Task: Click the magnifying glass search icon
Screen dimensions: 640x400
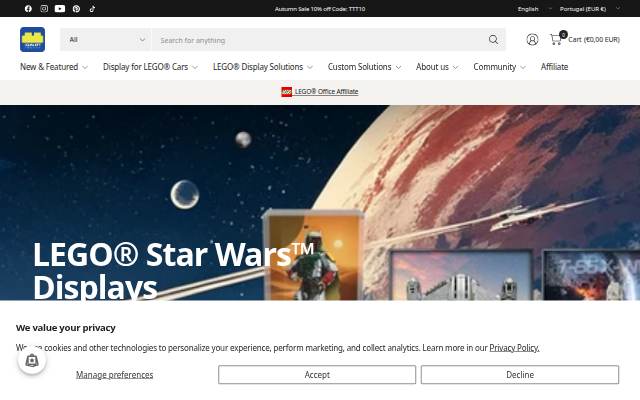Action: click(493, 40)
